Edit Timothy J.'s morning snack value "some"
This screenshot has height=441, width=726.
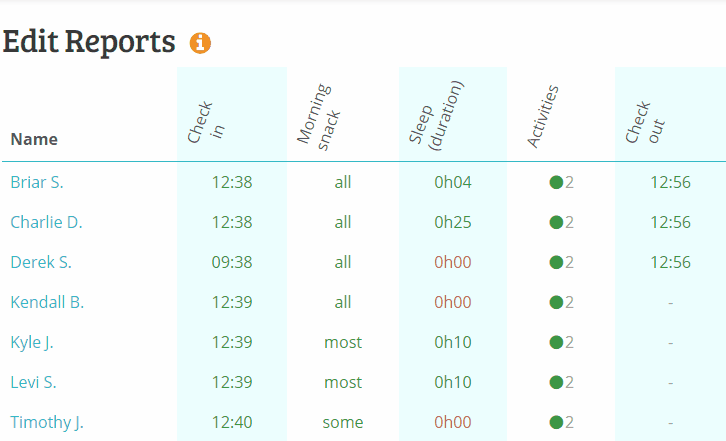click(343, 422)
